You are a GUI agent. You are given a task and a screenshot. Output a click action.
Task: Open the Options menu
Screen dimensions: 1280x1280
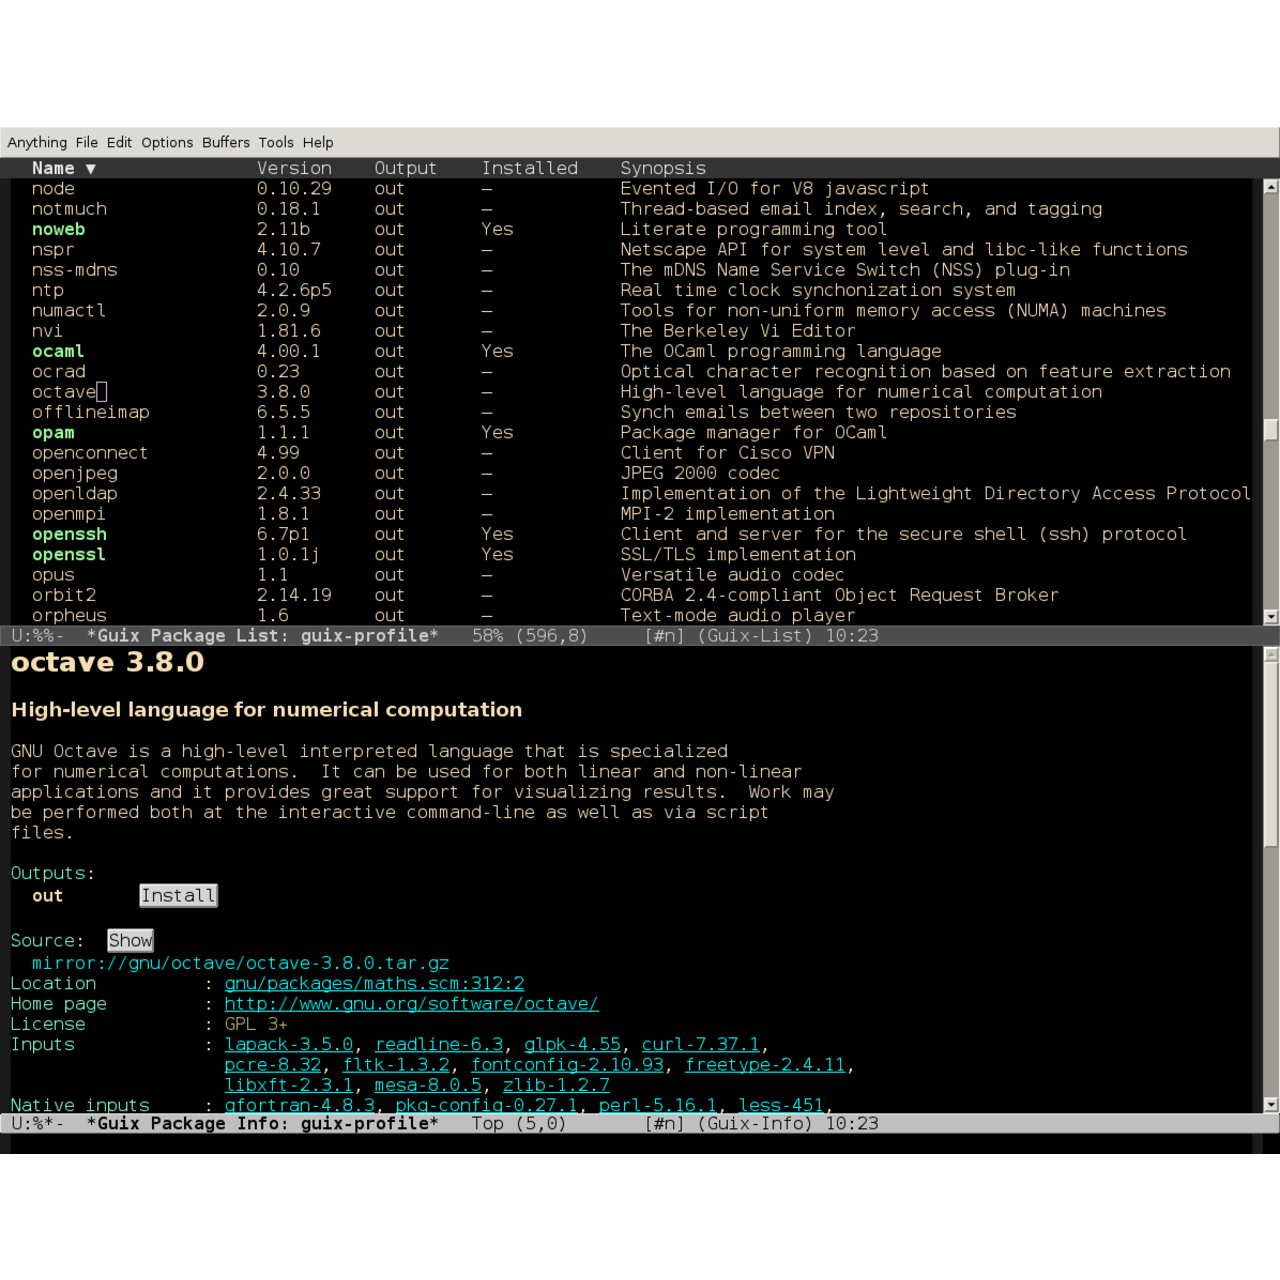pos(166,142)
